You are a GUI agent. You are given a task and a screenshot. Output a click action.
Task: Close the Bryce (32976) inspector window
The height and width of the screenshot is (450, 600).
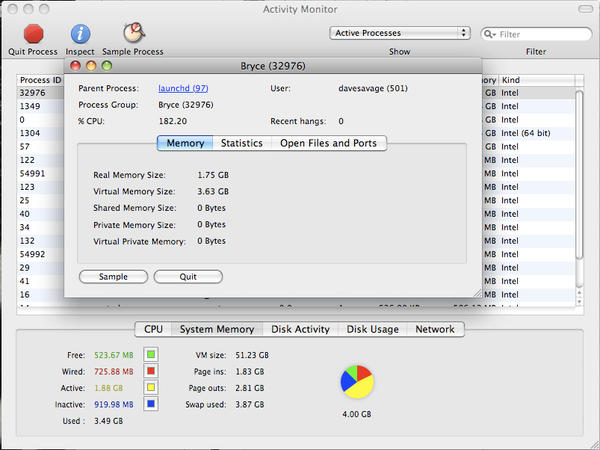[75, 66]
